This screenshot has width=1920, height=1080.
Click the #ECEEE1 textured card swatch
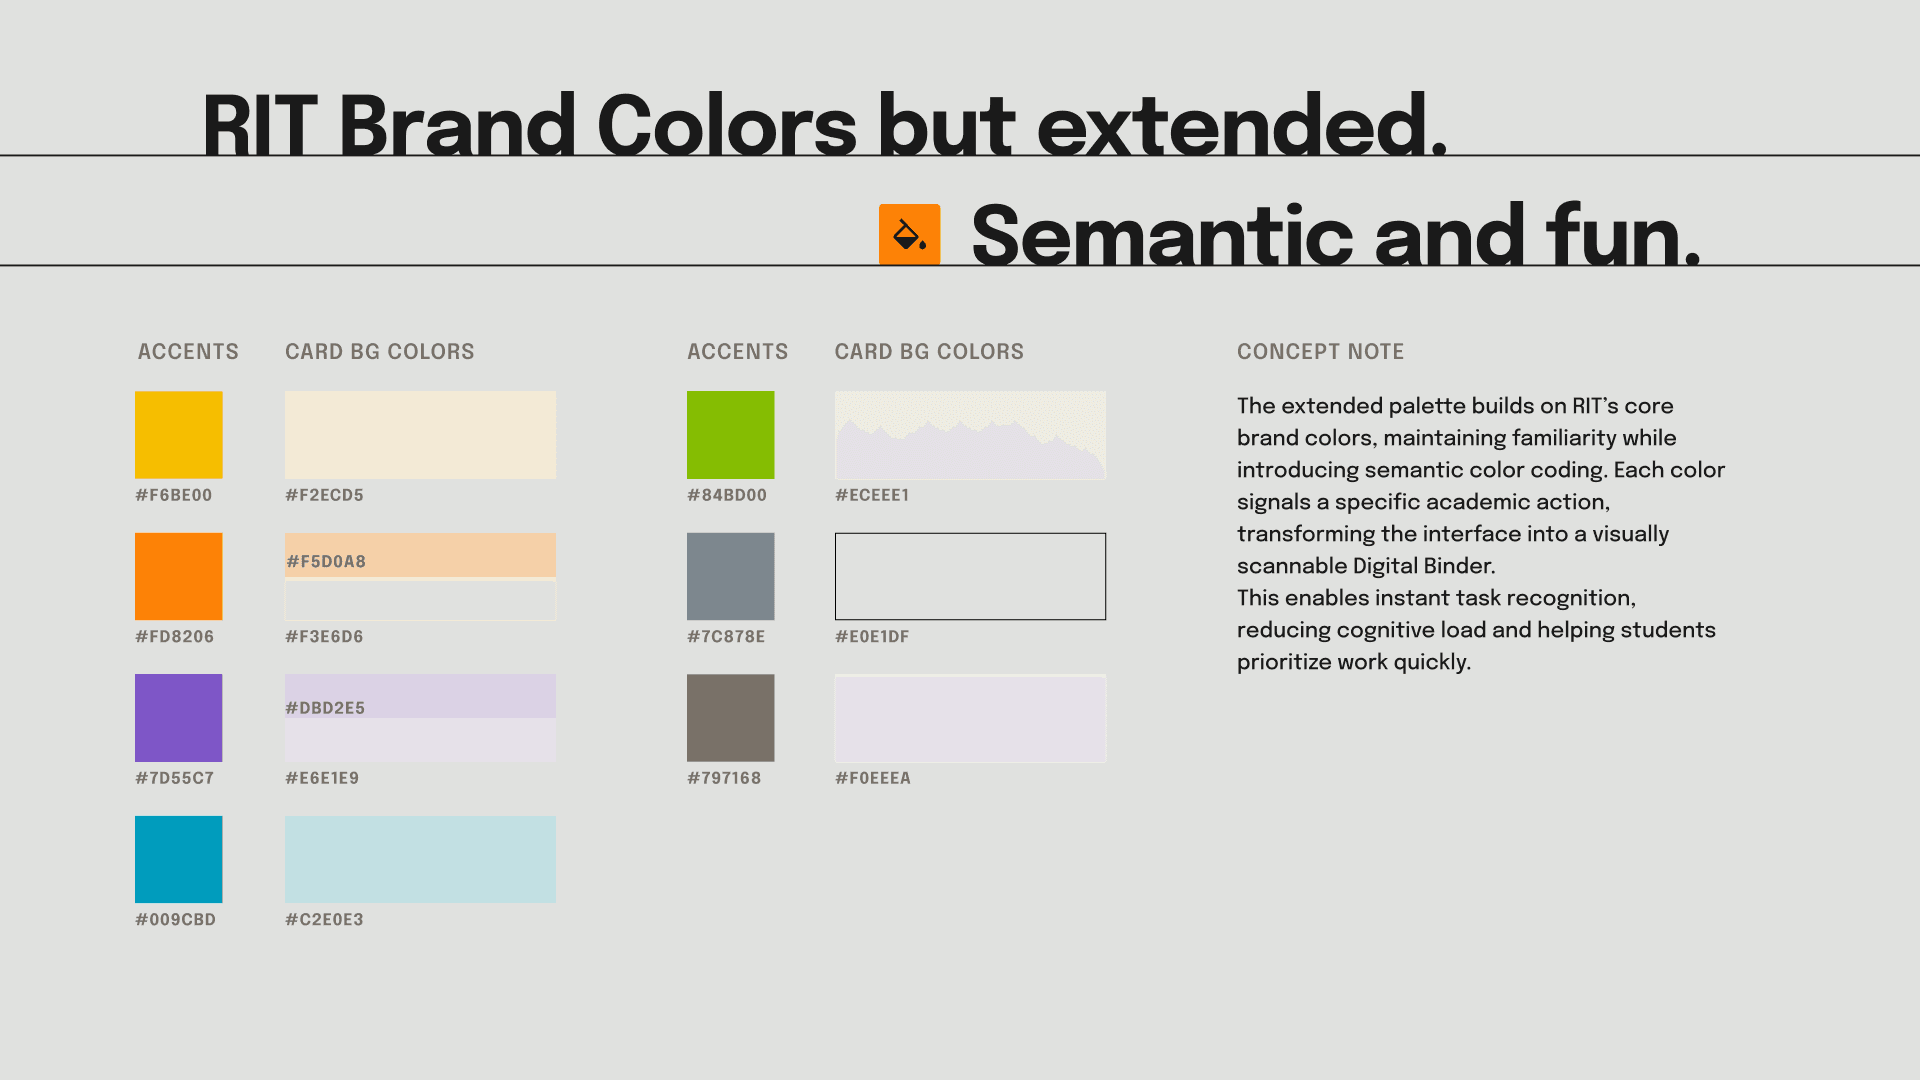pyautogui.click(x=970, y=434)
